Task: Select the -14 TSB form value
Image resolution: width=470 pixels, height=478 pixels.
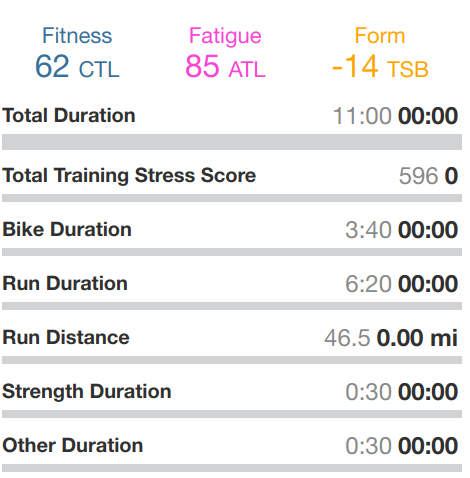Action: click(x=380, y=66)
